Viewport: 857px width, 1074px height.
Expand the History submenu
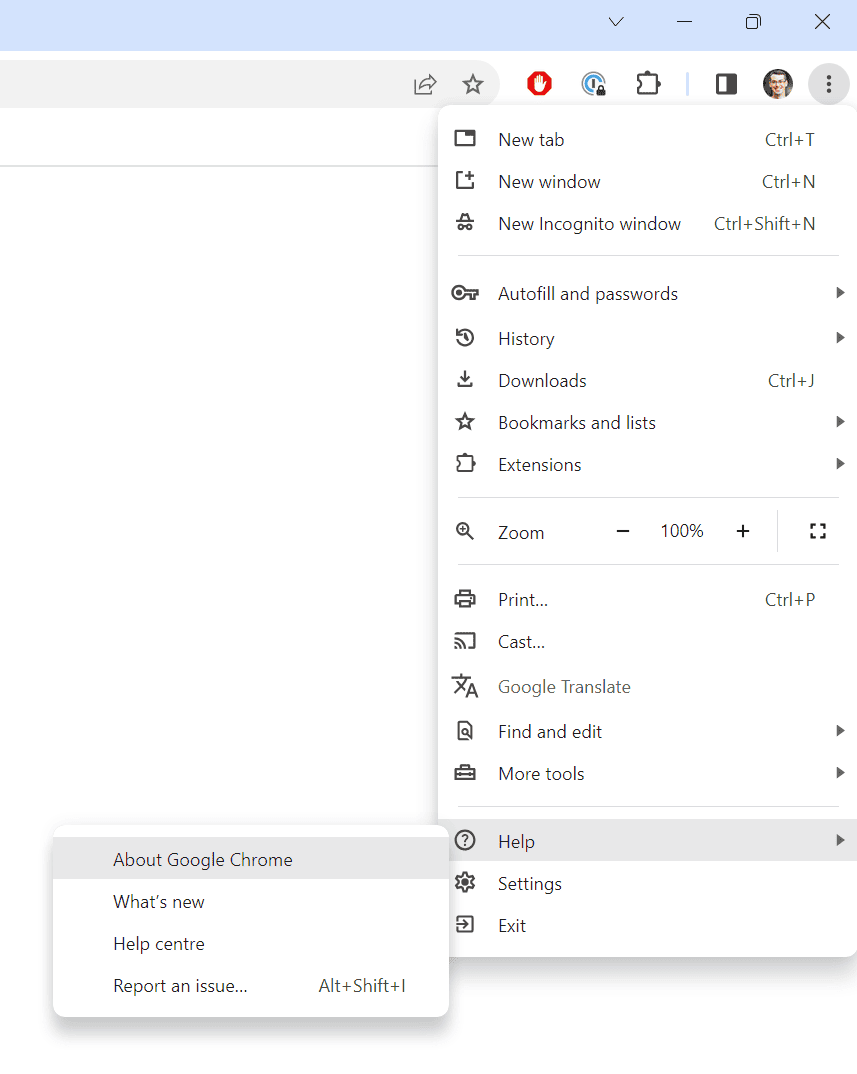pos(526,338)
